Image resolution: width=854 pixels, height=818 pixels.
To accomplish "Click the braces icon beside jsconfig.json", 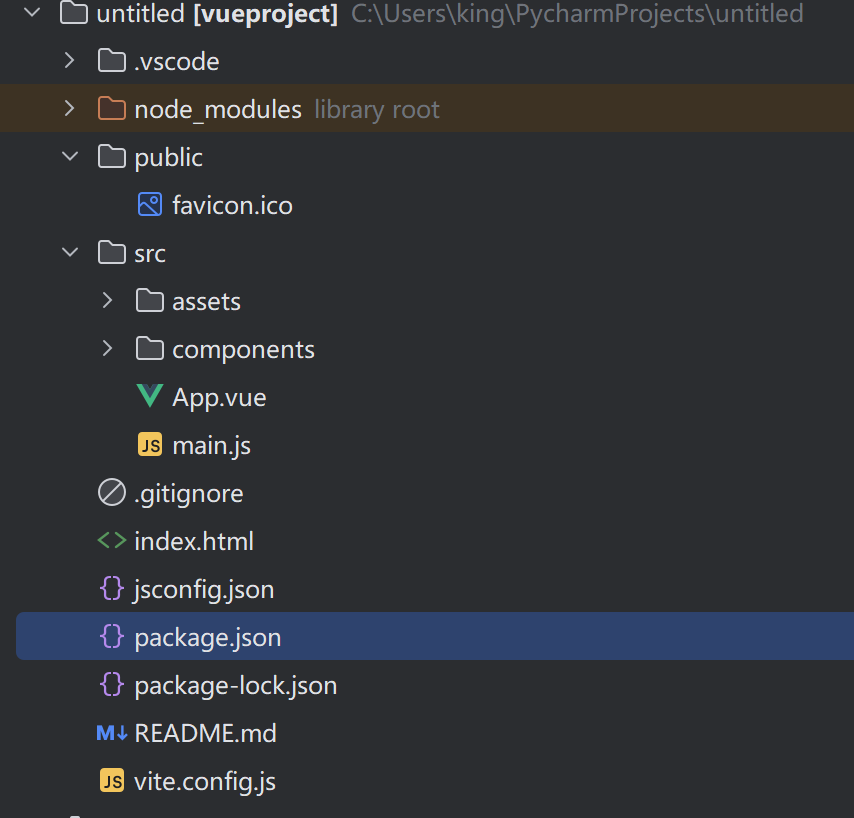I will point(111,589).
